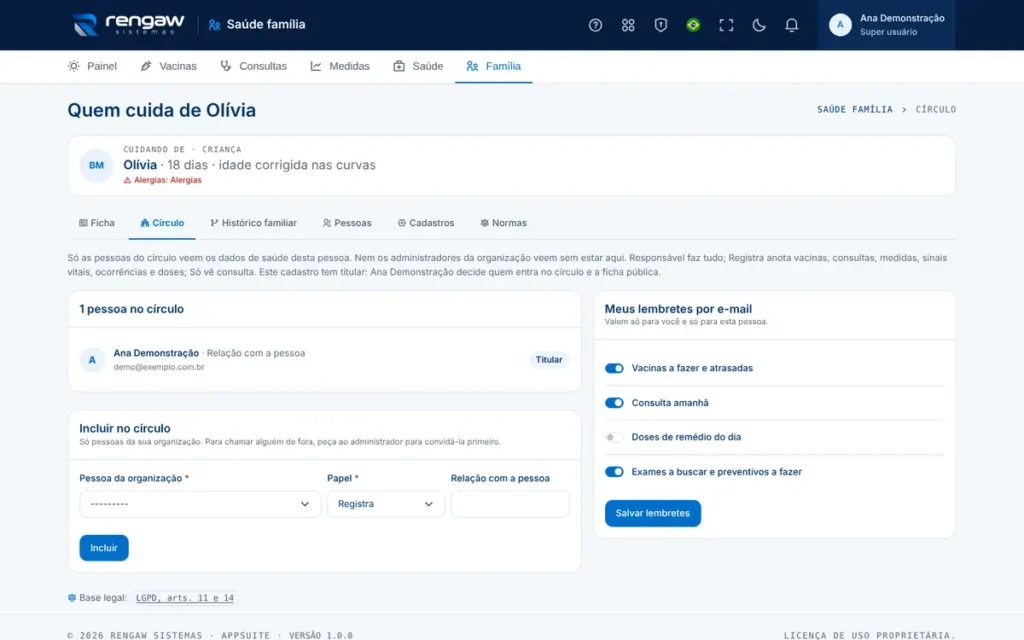The height and width of the screenshot is (640, 1024).
Task: Change language via Brazil flag icon
Action: pos(693,25)
